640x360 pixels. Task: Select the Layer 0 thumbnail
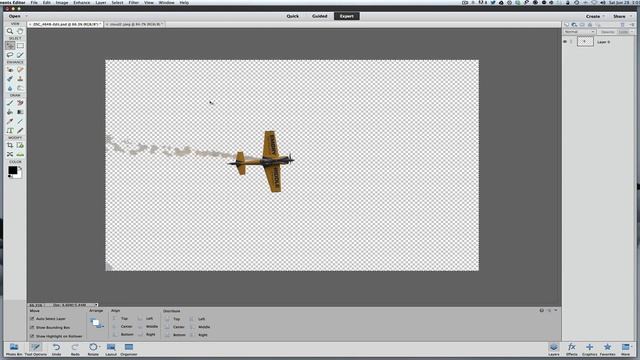(x=585, y=42)
